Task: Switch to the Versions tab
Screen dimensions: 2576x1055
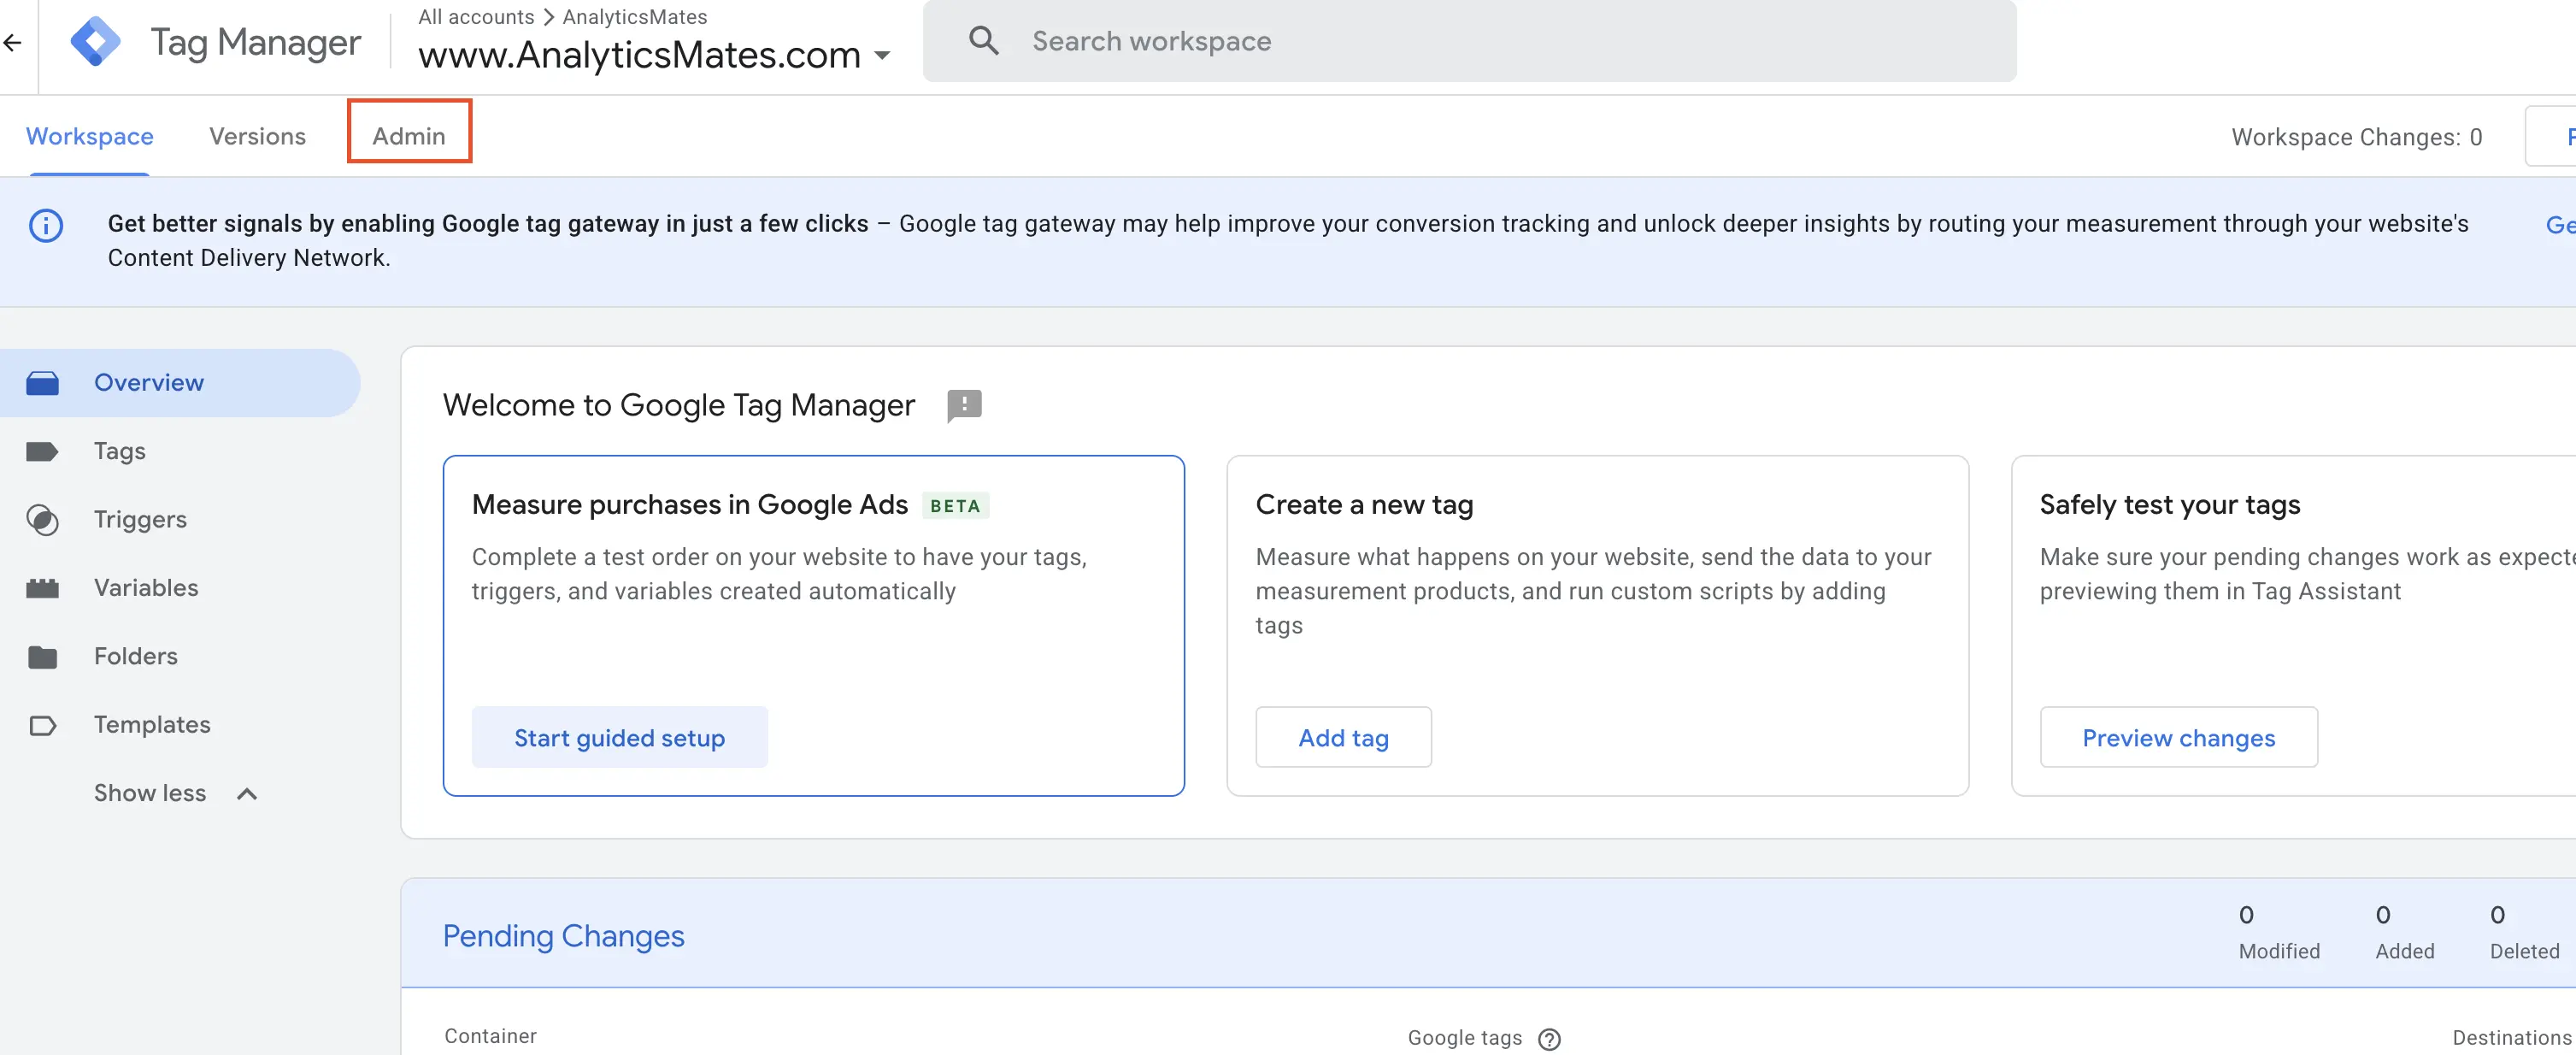Action: click(x=257, y=136)
